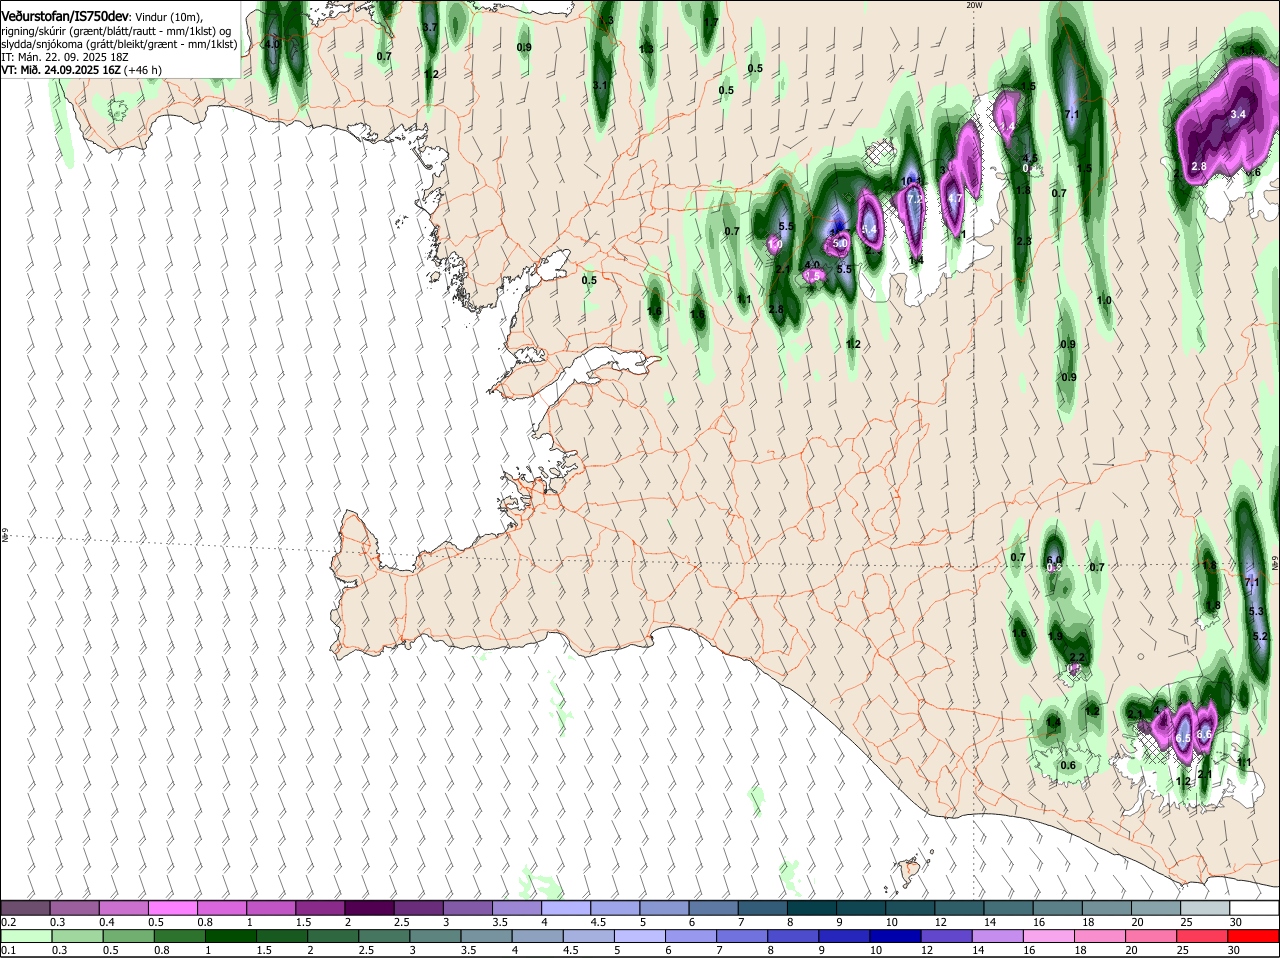Select the lavender 4 swatch in upper scale
Viewport: 1280px width, 958px height.
tap(565, 908)
